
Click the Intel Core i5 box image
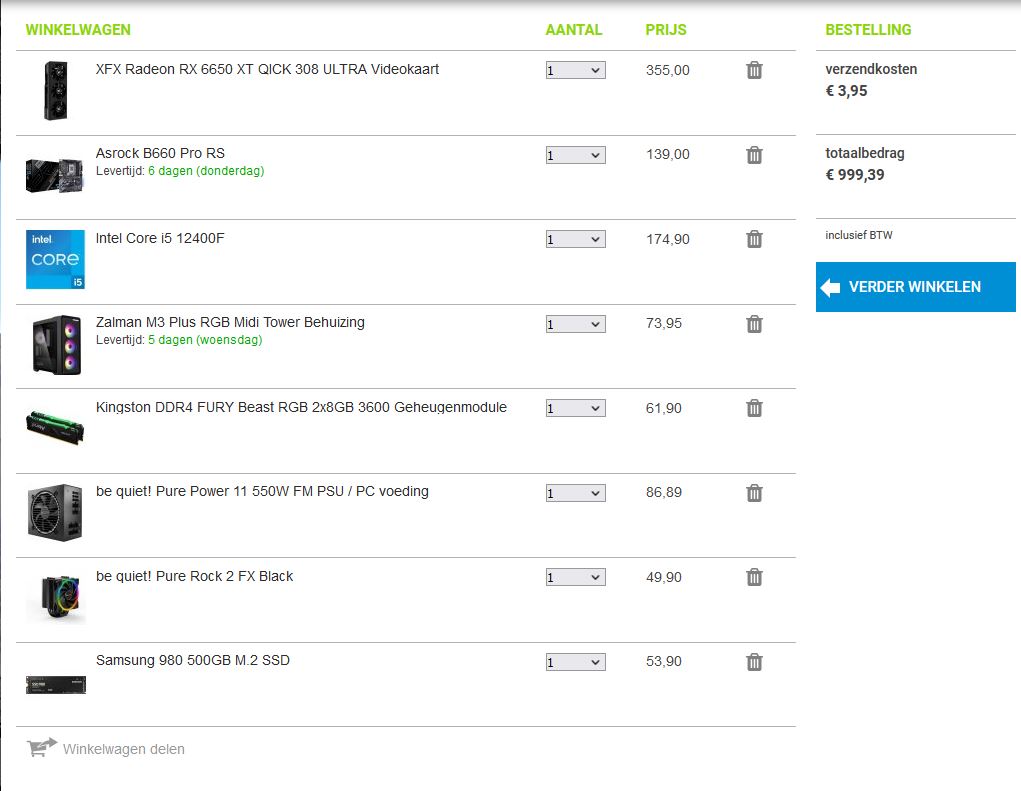[55, 259]
